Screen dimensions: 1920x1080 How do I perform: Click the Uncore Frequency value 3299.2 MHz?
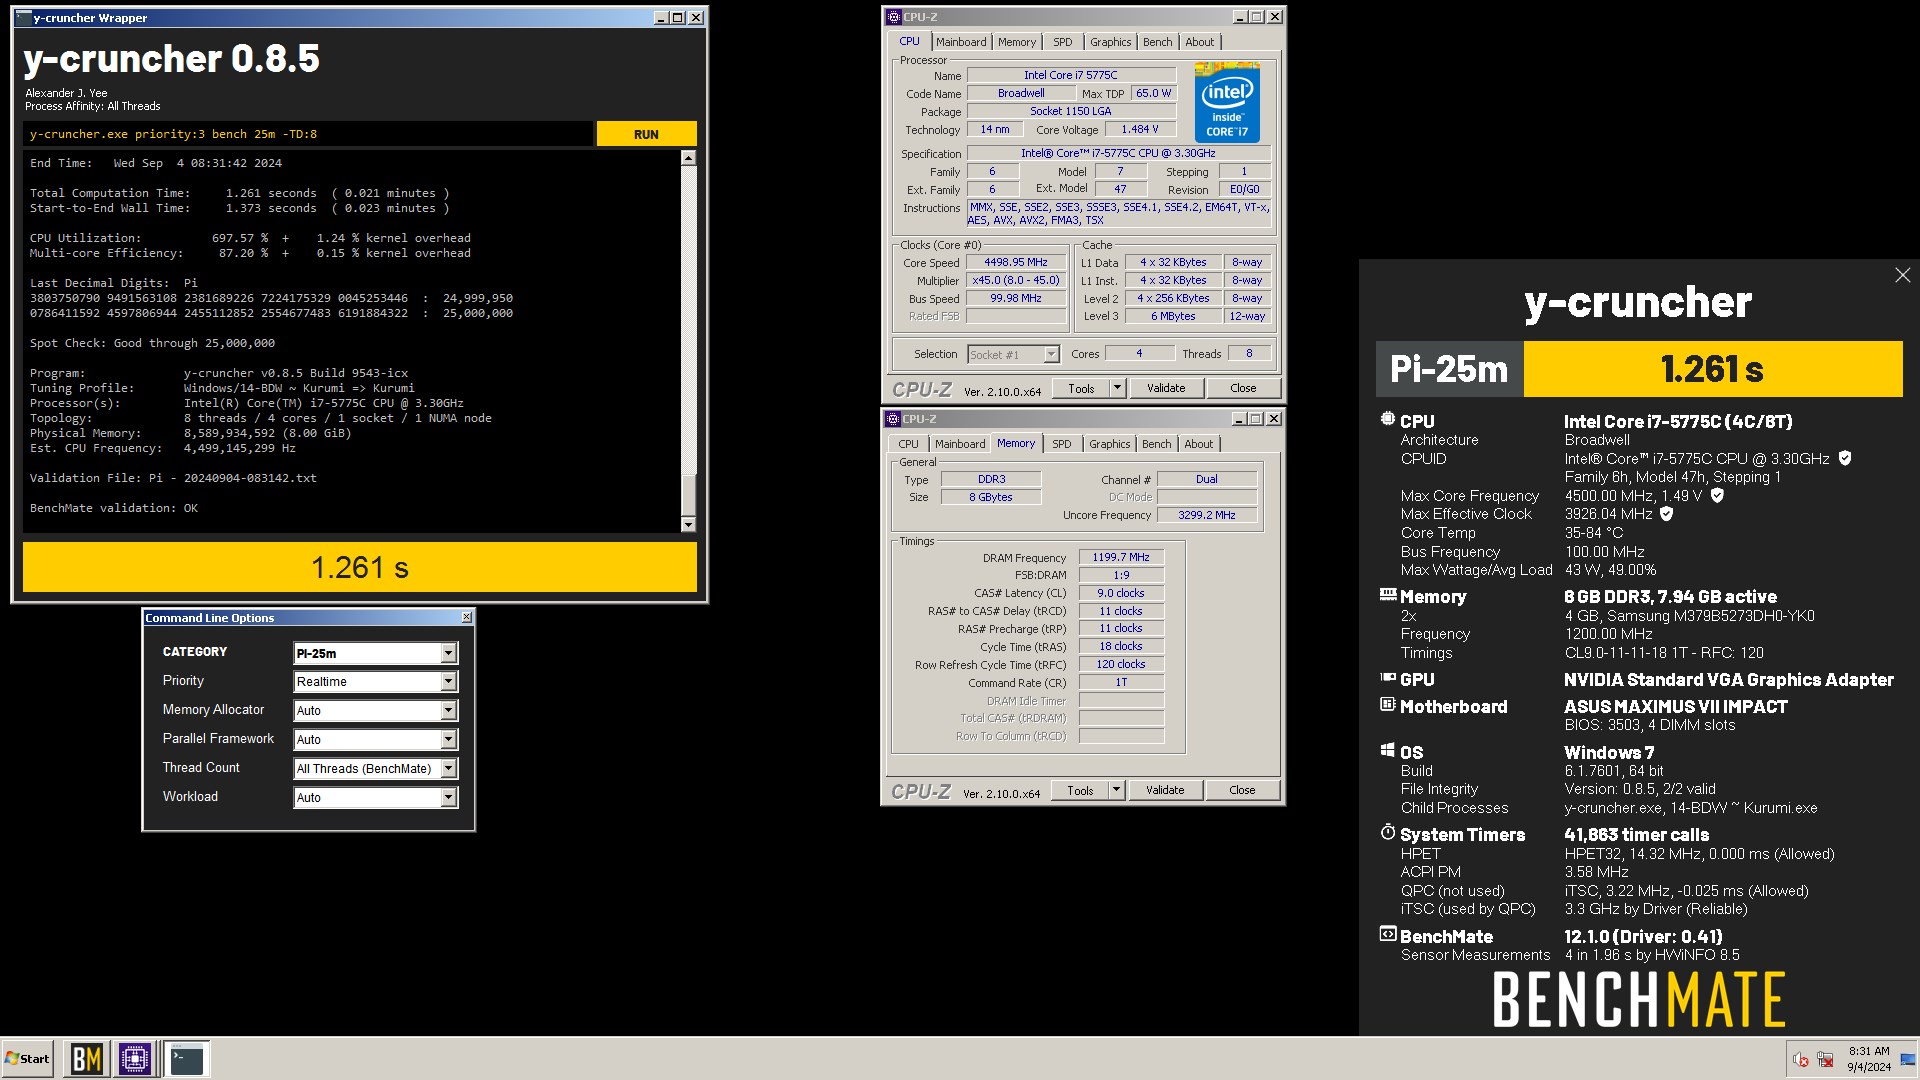coord(1207,516)
